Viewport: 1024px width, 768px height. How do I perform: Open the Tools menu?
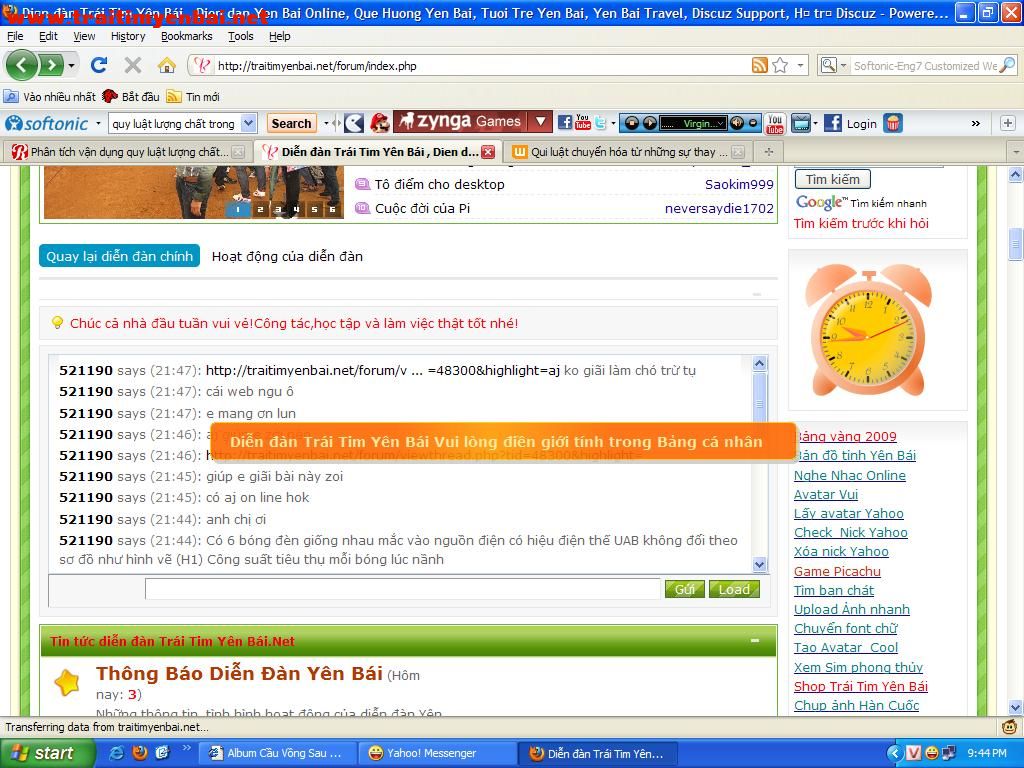click(x=240, y=37)
